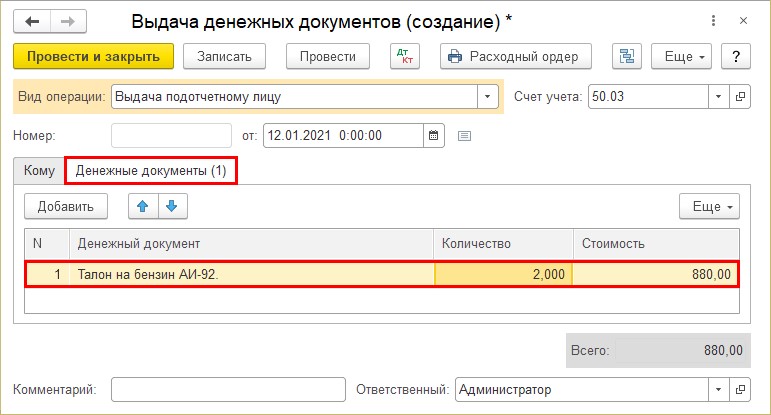This screenshot has width=771, height=415.
Task: Click the Стоимость column header
Action: click(656, 243)
